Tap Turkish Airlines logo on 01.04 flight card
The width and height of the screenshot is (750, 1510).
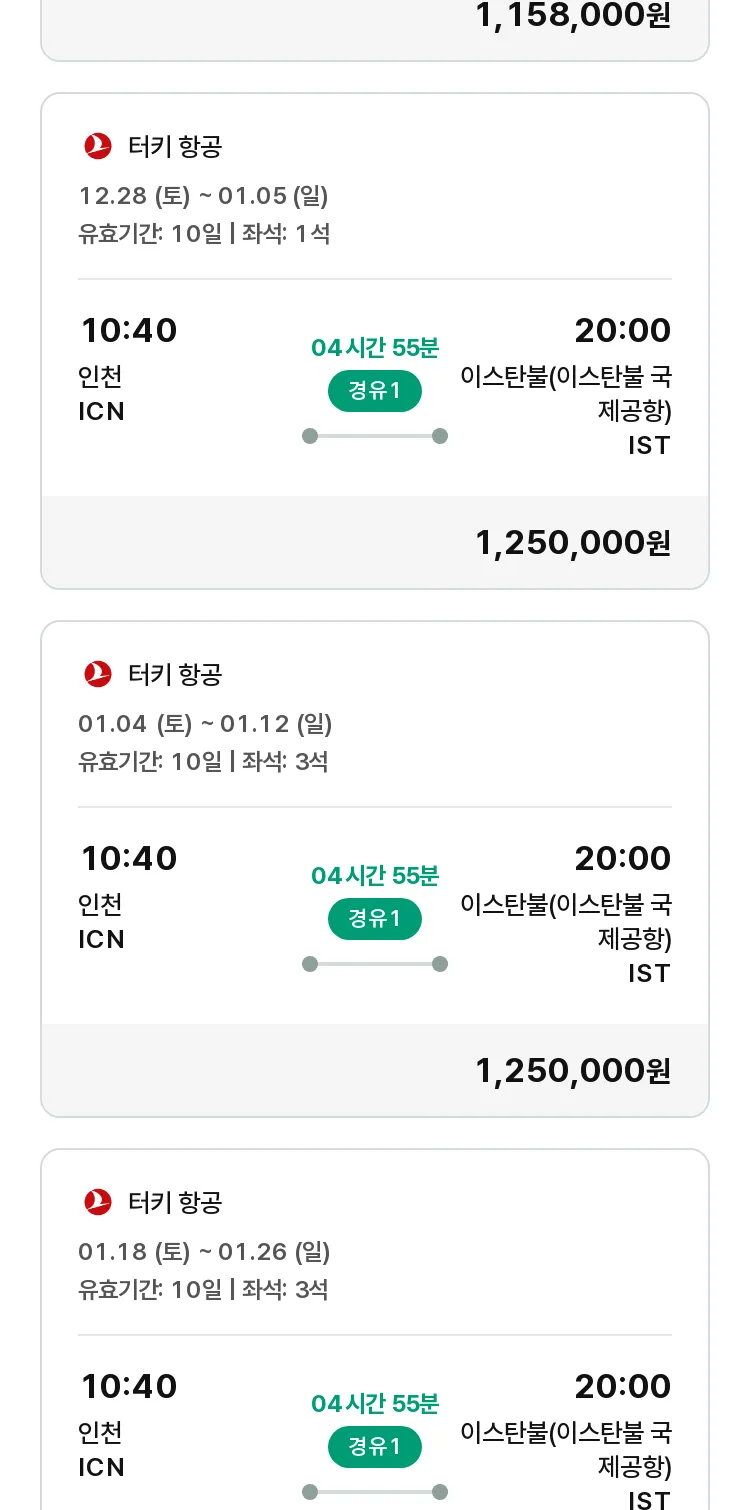tap(98, 674)
